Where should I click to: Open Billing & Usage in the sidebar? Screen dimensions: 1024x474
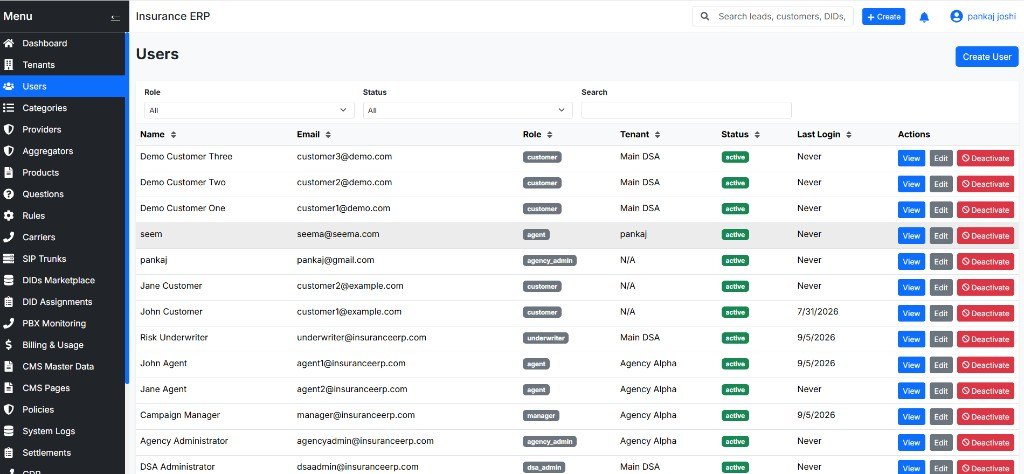click(63, 345)
